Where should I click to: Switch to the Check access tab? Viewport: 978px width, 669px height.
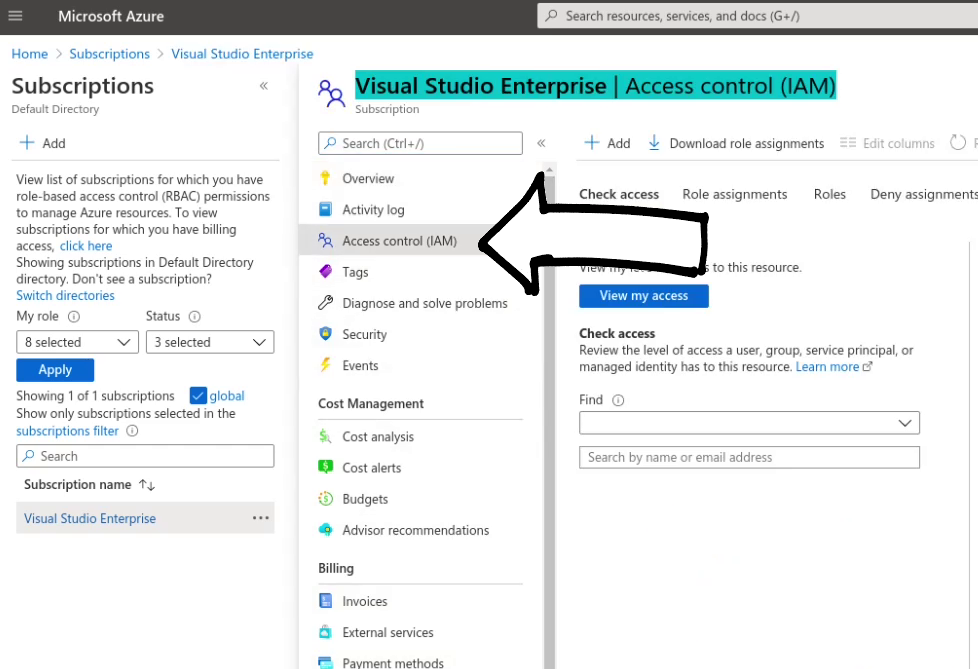(x=619, y=195)
